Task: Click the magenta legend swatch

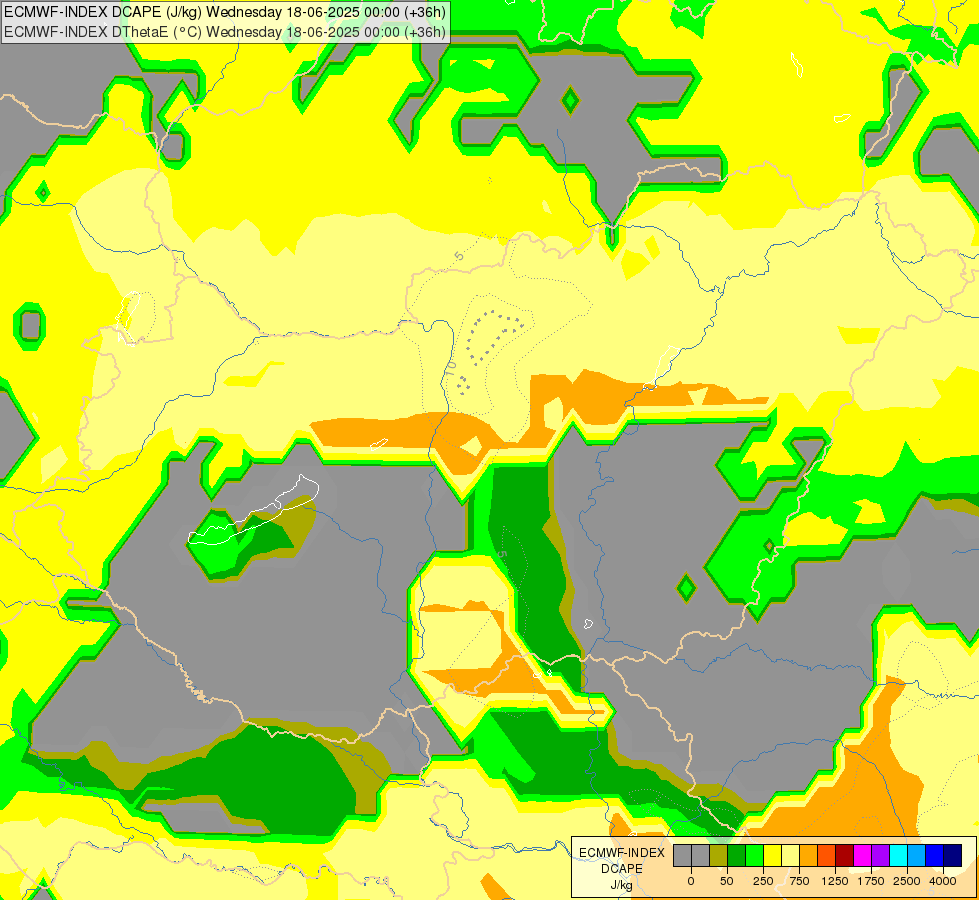Action: (862, 856)
